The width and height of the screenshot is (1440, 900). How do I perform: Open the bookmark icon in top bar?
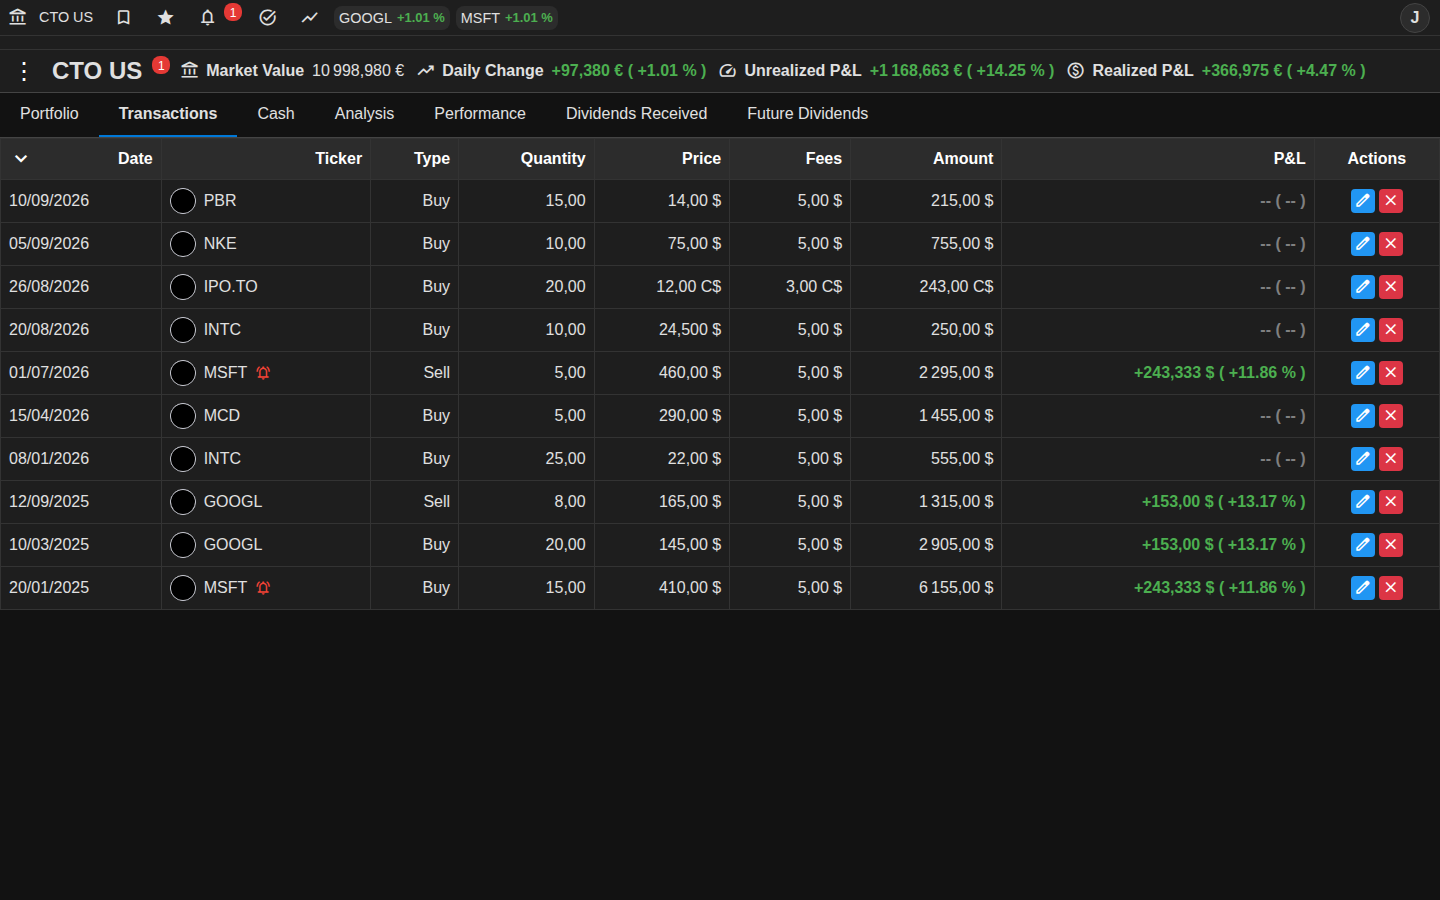[x=124, y=18]
